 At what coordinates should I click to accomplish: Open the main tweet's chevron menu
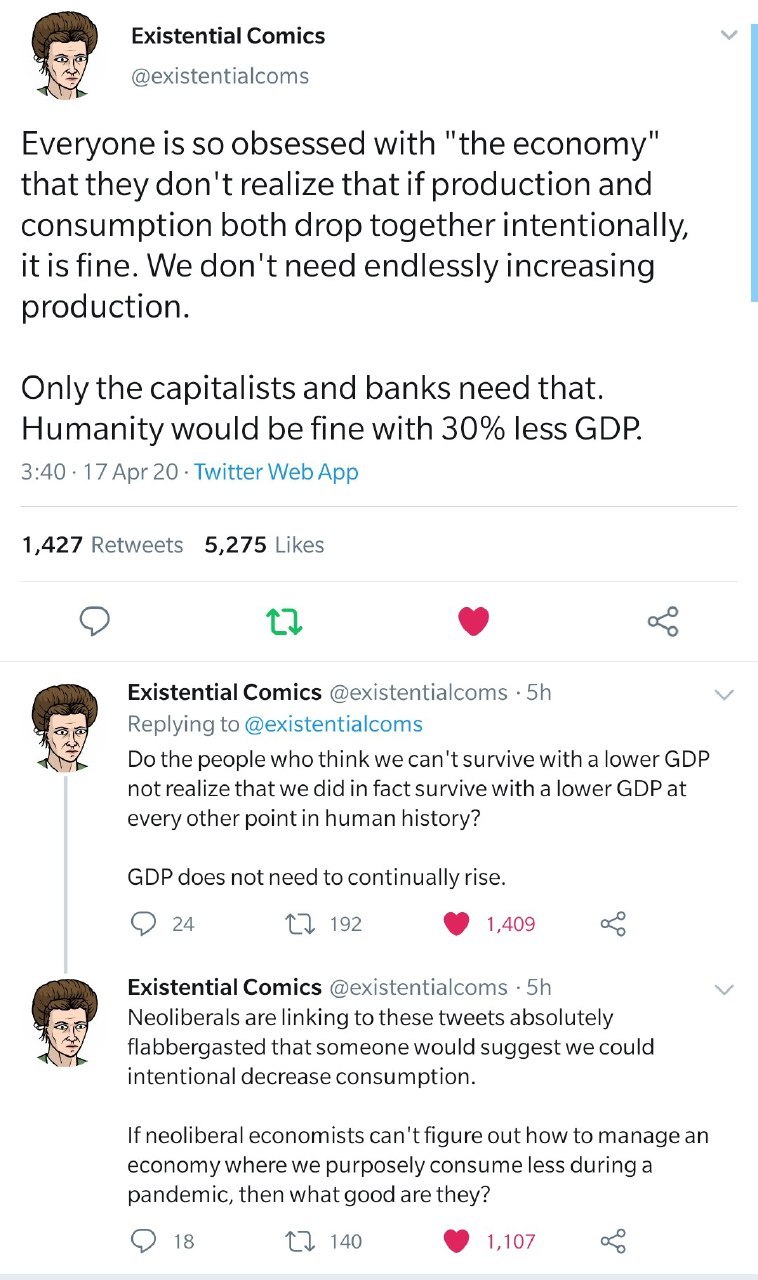pyautogui.click(x=729, y=36)
